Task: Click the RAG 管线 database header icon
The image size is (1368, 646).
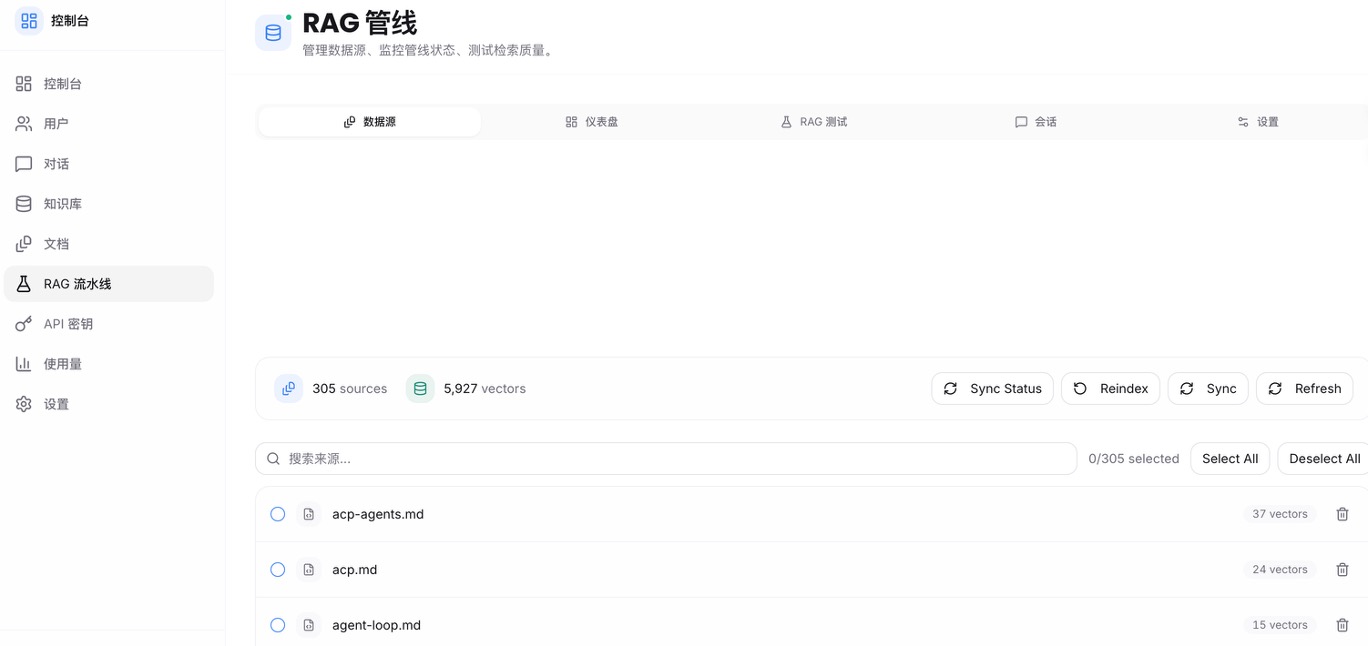Action: click(273, 33)
